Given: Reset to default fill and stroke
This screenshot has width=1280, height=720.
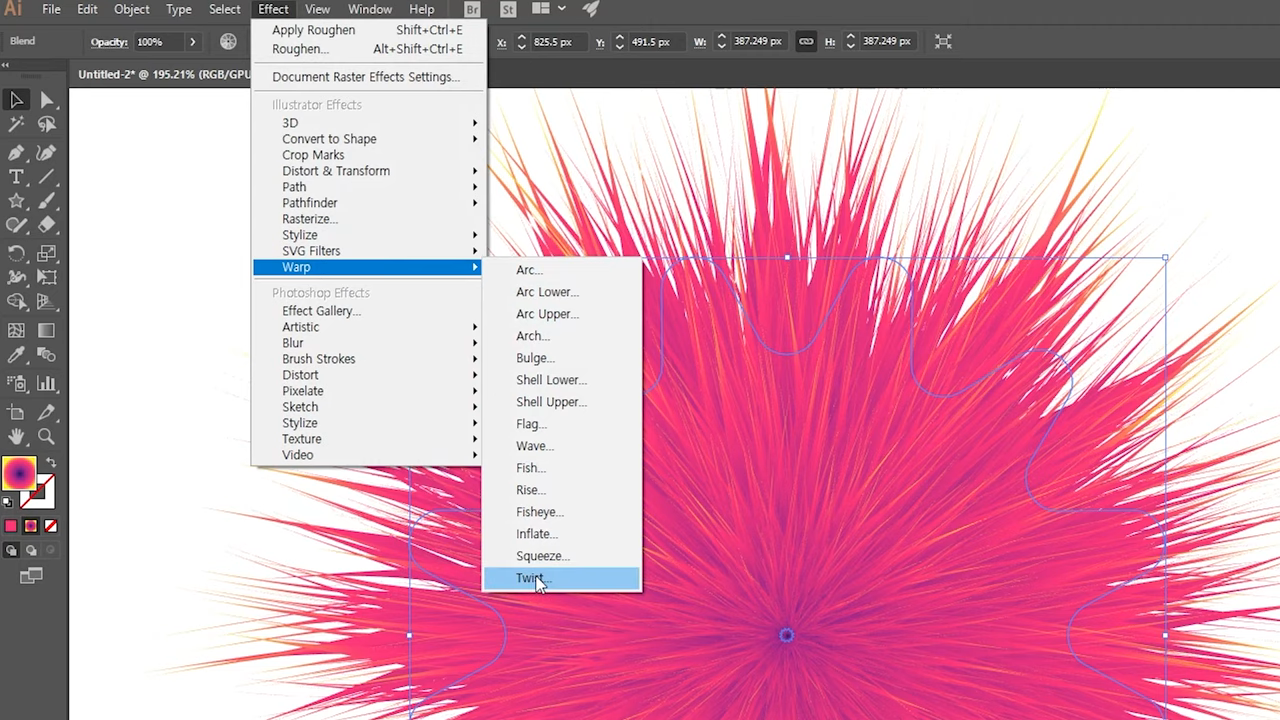Looking at the screenshot, I should [8, 502].
